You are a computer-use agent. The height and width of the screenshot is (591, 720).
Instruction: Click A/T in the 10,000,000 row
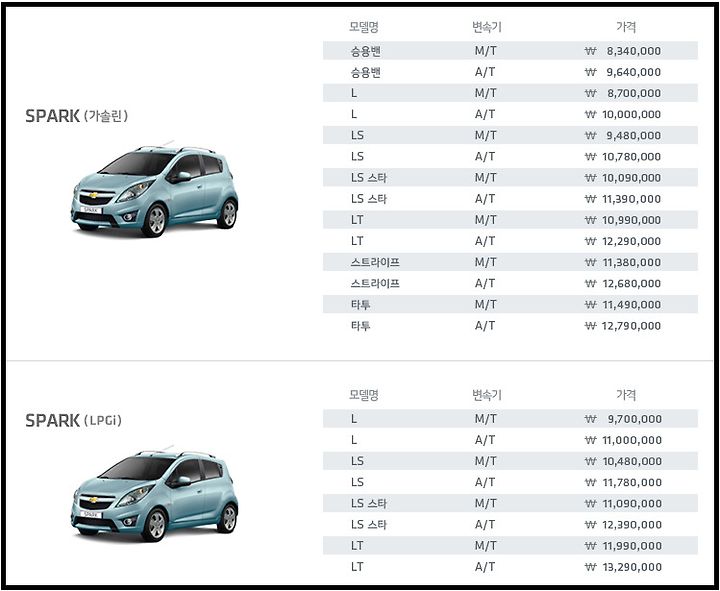[485, 114]
